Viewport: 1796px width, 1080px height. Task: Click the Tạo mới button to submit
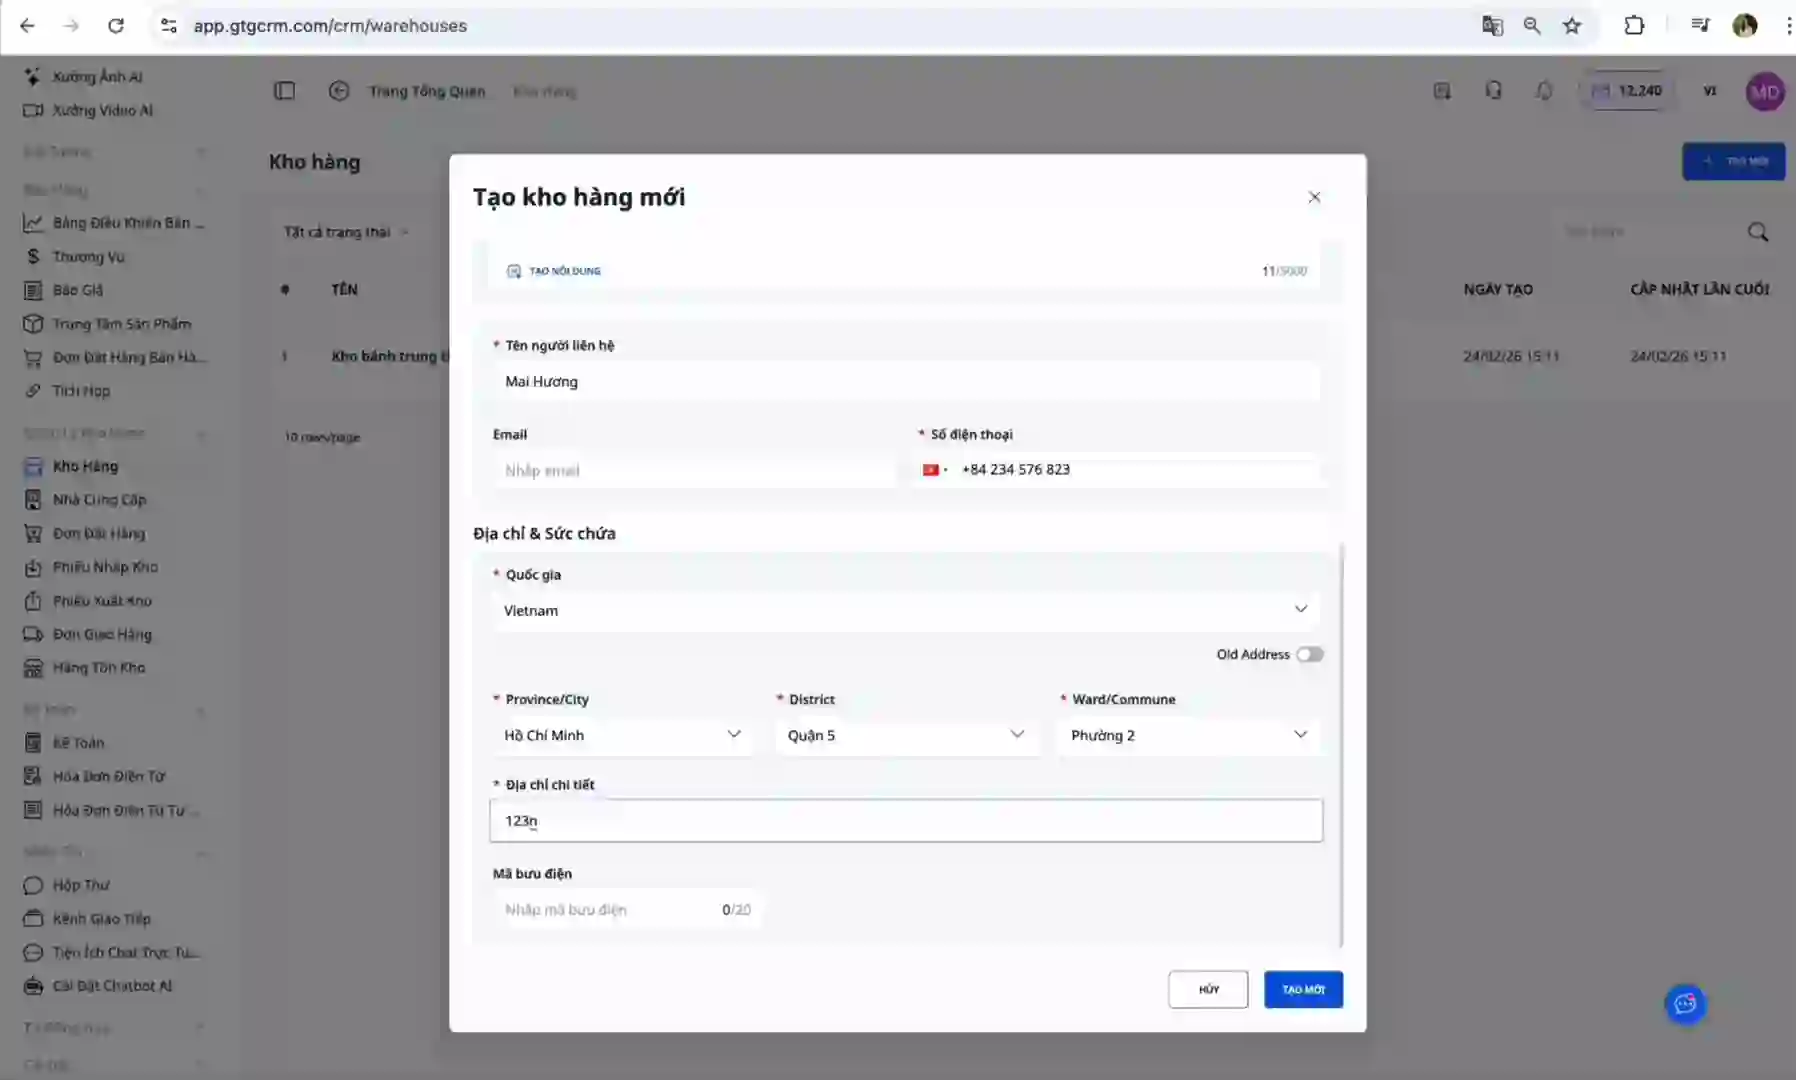(1302, 989)
